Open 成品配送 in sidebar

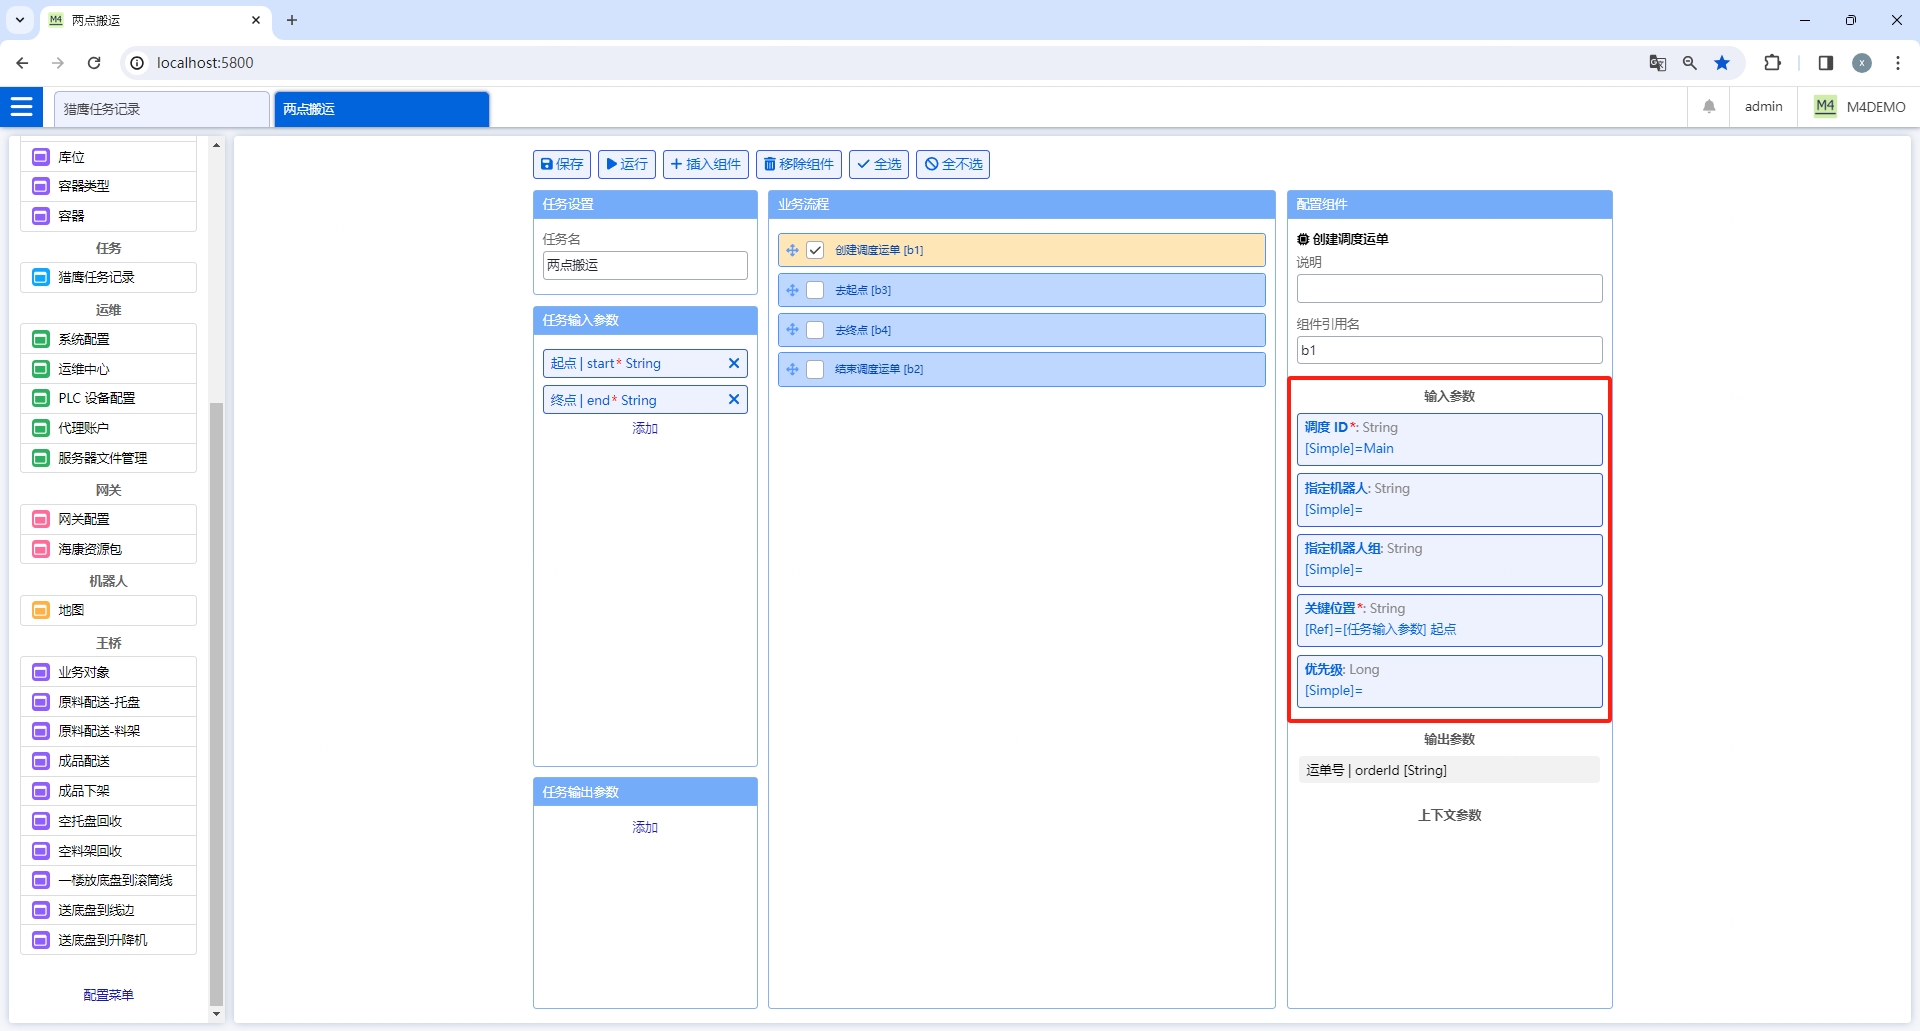(108, 761)
